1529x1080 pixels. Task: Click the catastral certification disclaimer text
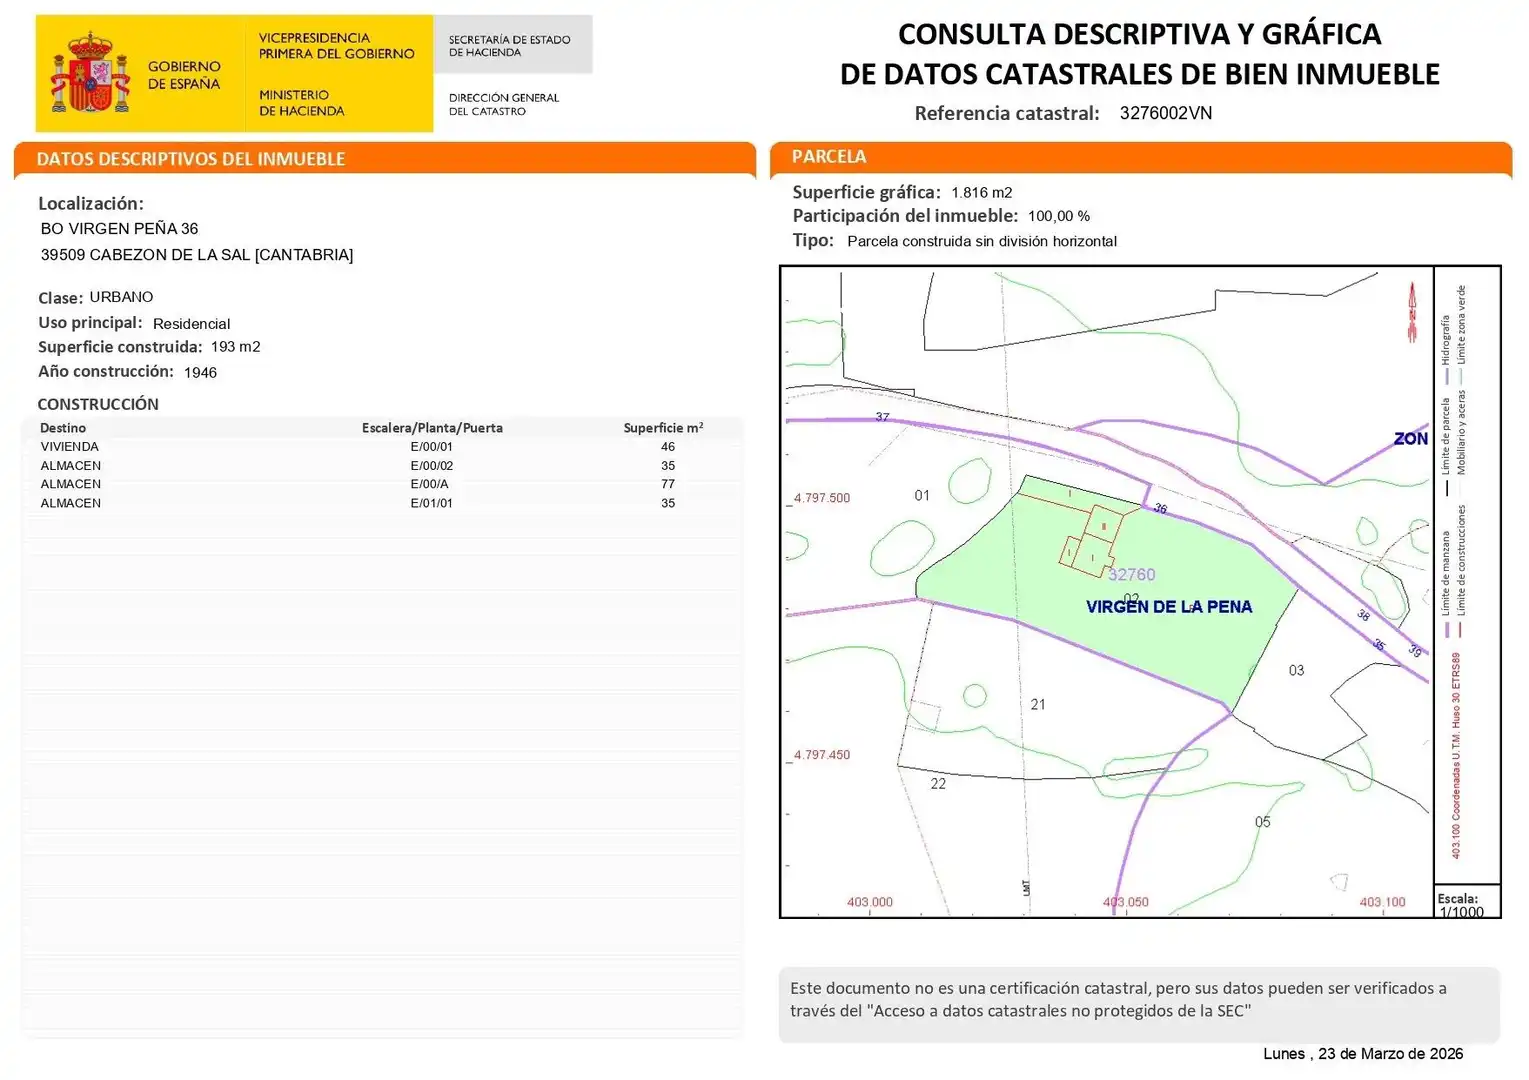pos(1118,1000)
